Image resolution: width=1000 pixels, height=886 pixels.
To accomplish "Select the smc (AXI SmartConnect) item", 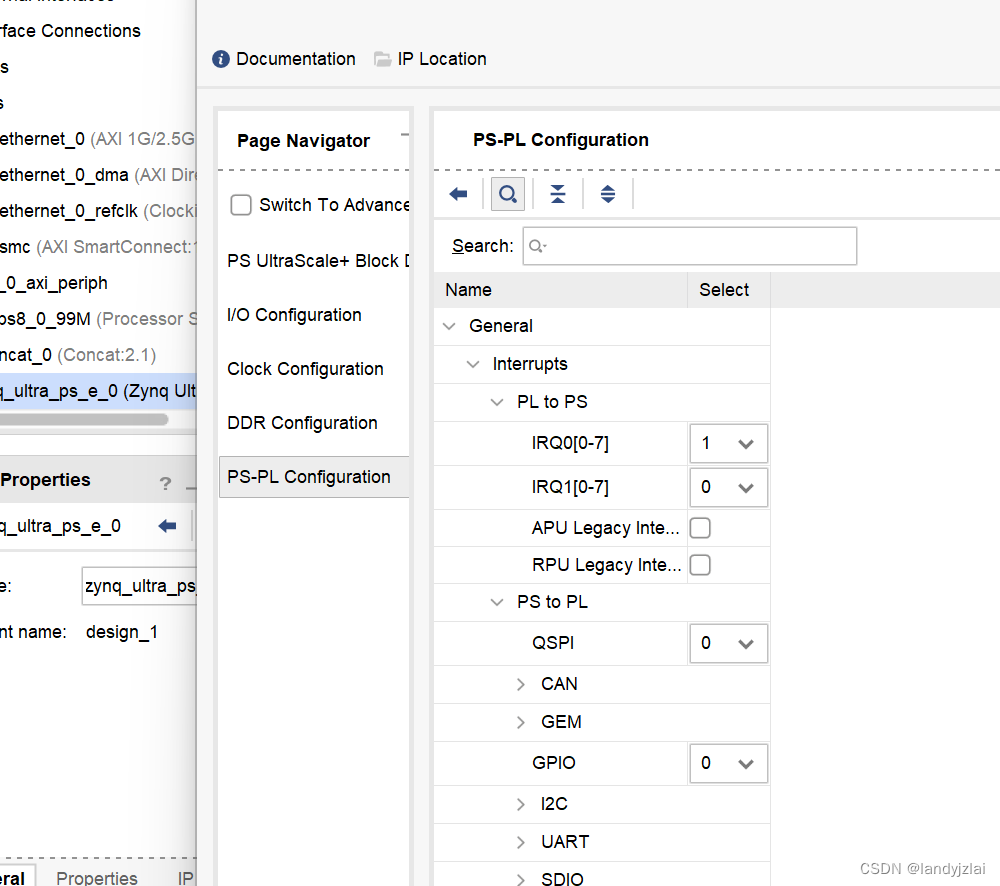I will [x=98, y=247].
